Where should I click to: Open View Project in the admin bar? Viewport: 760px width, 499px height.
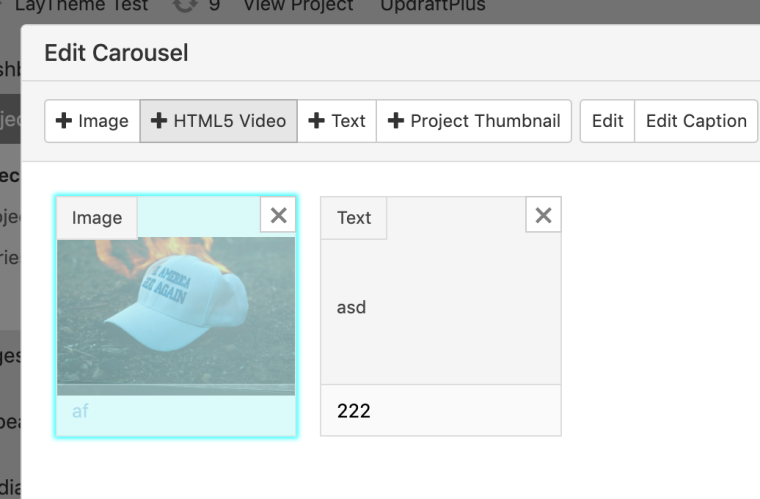pos(299,6)
